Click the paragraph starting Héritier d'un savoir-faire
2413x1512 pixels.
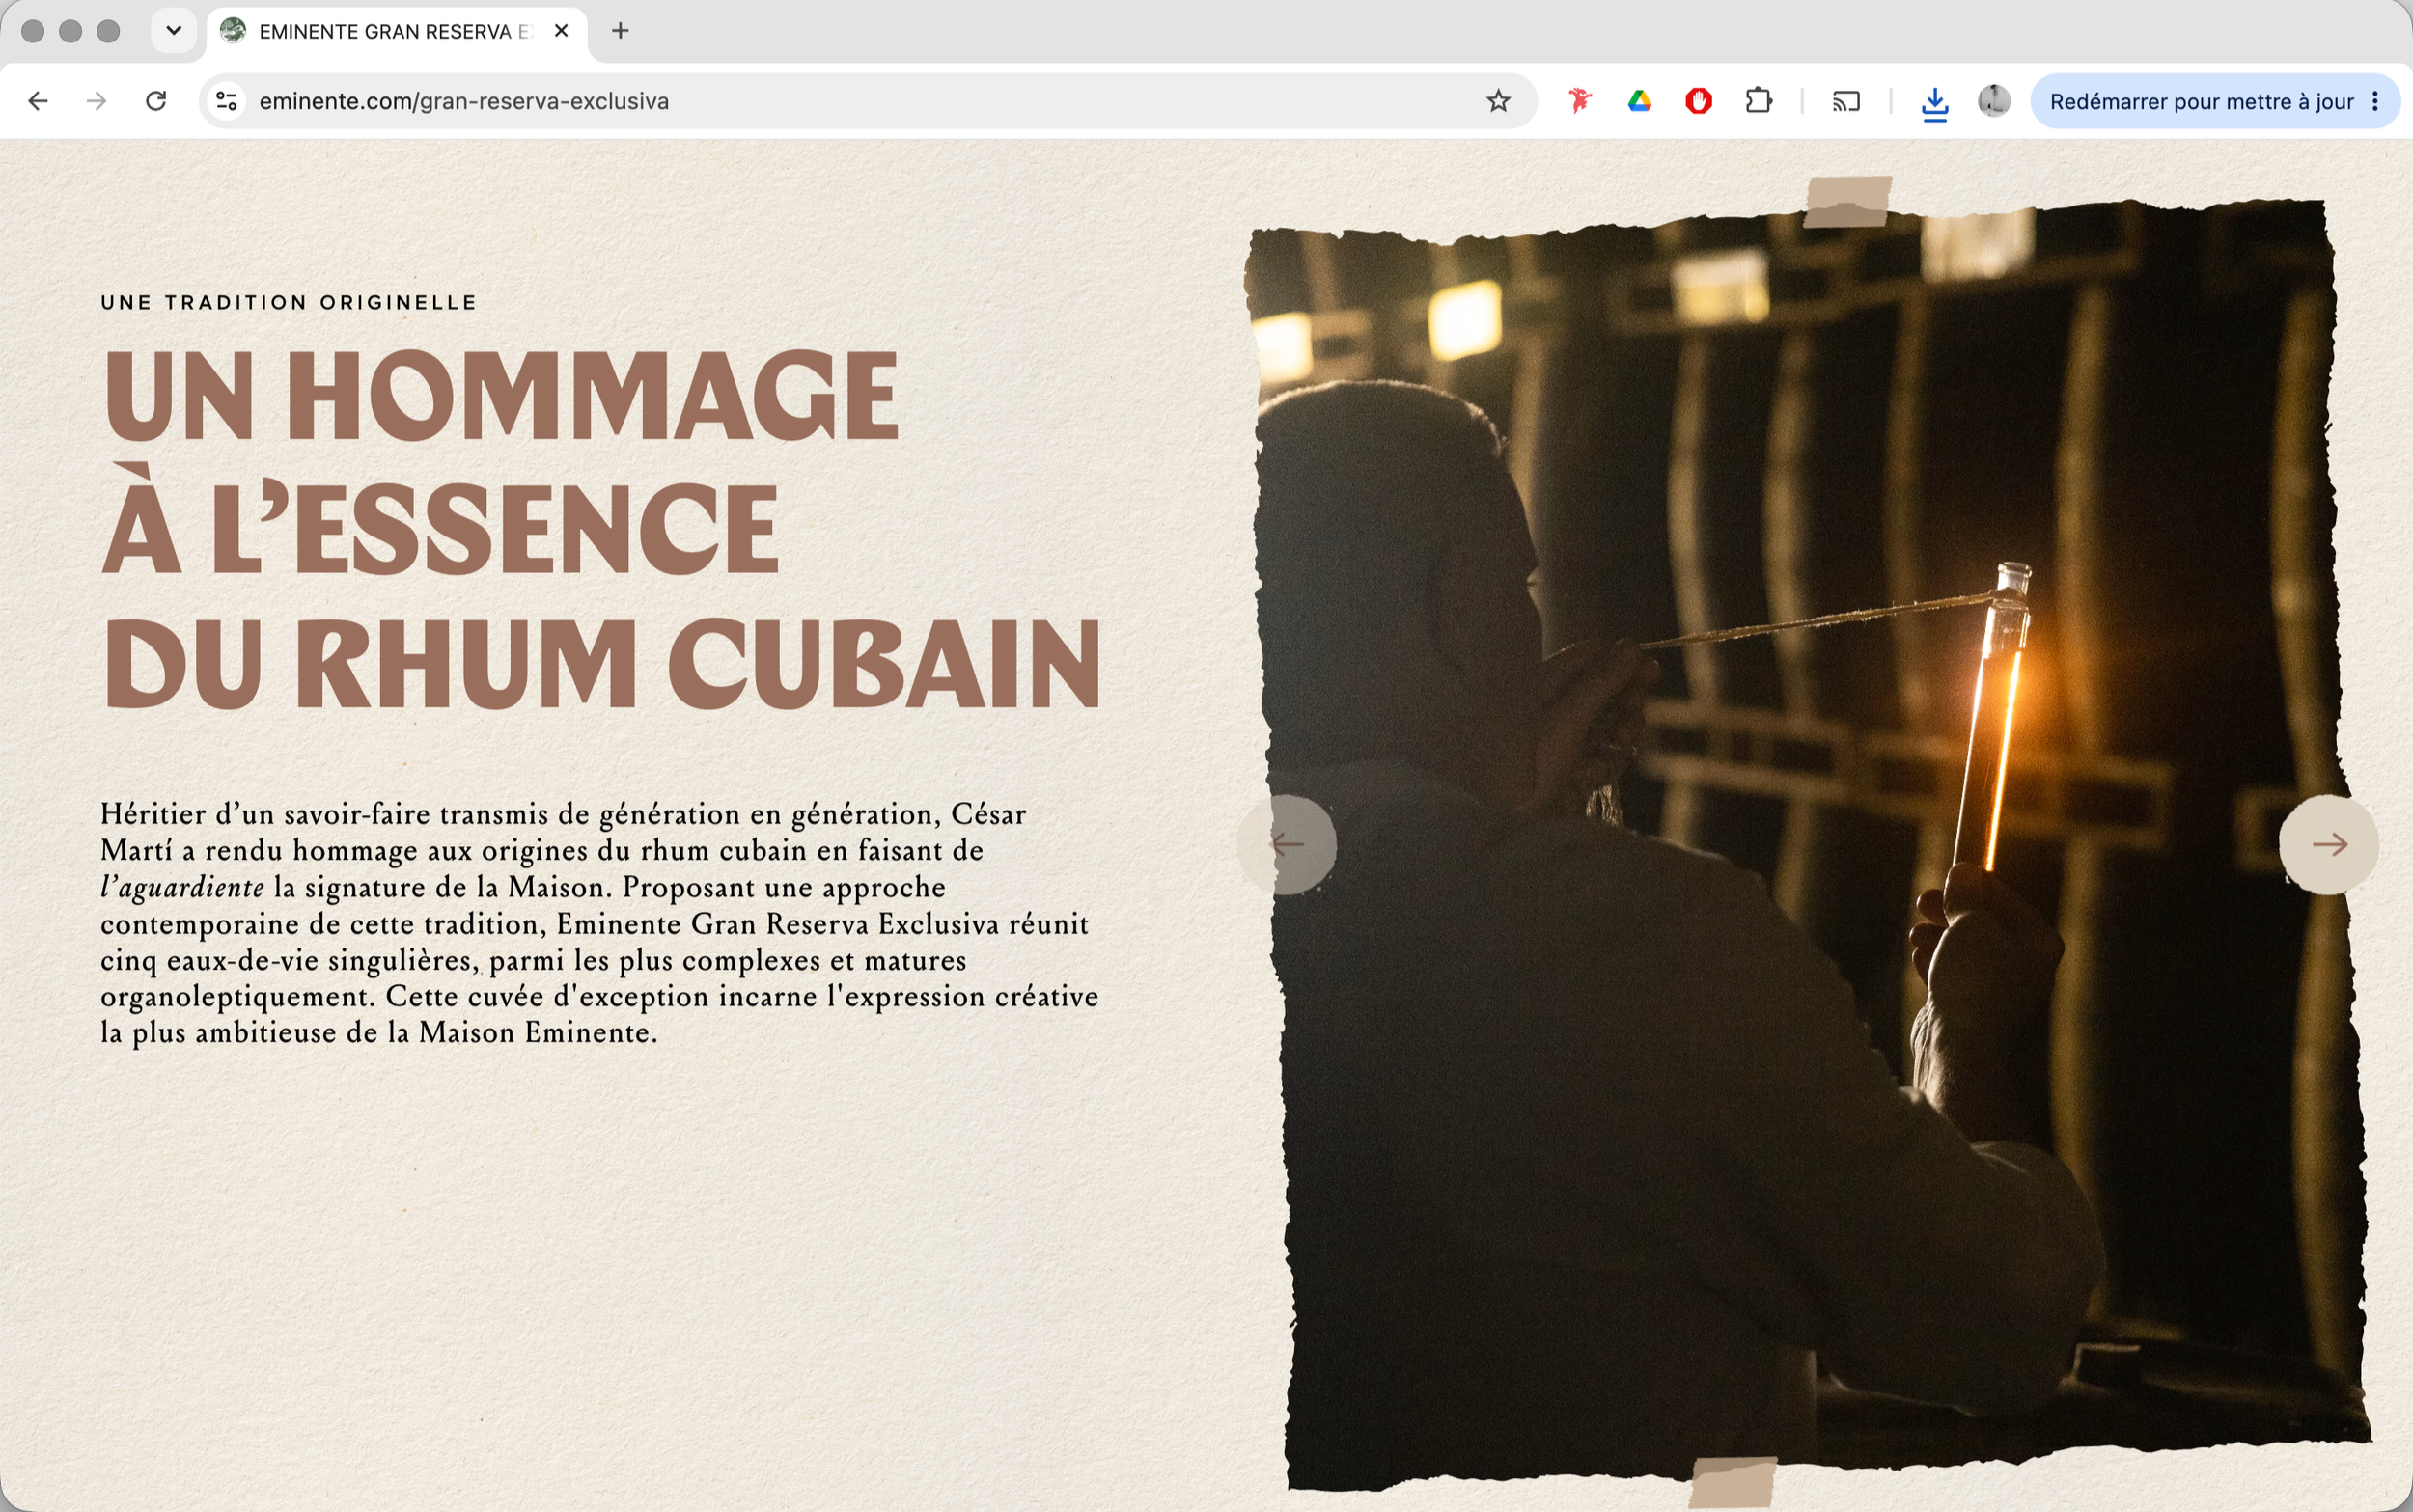point(600,923)
